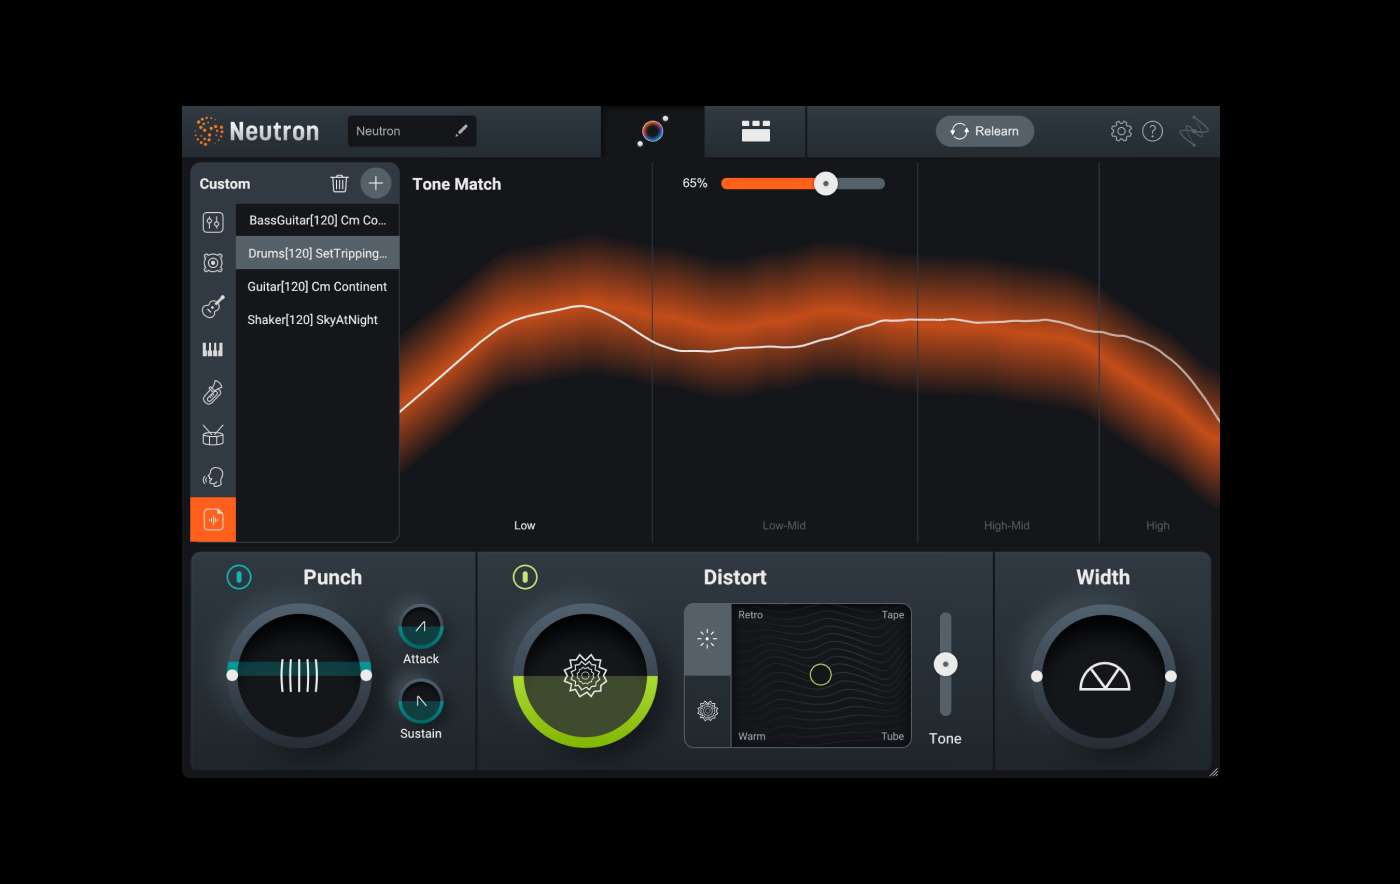Click the Retro corner label in XY pad

[750, 615]
